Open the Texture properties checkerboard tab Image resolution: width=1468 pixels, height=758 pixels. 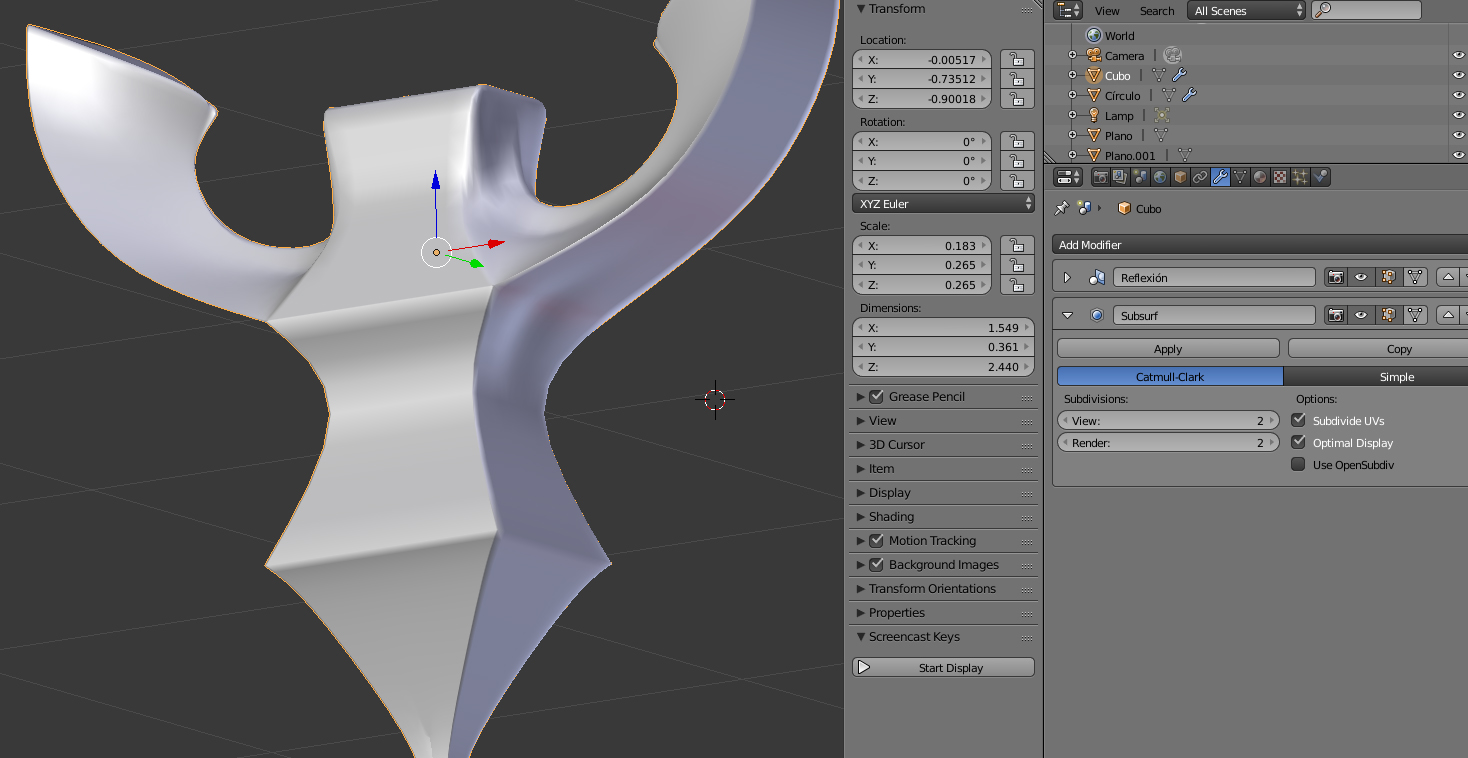[x=1280, y=177]
